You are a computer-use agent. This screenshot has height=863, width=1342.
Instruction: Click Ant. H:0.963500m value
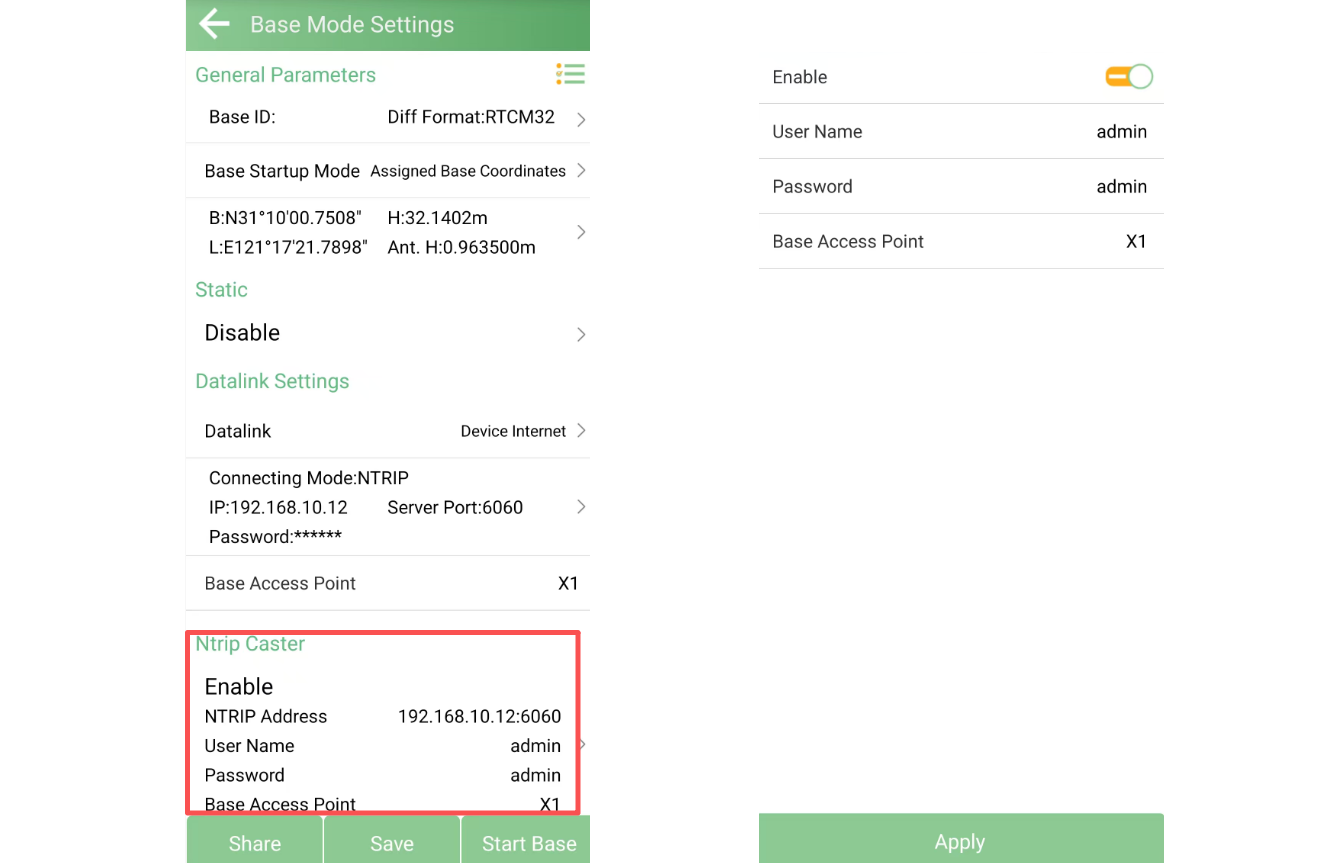click(461, 247)
